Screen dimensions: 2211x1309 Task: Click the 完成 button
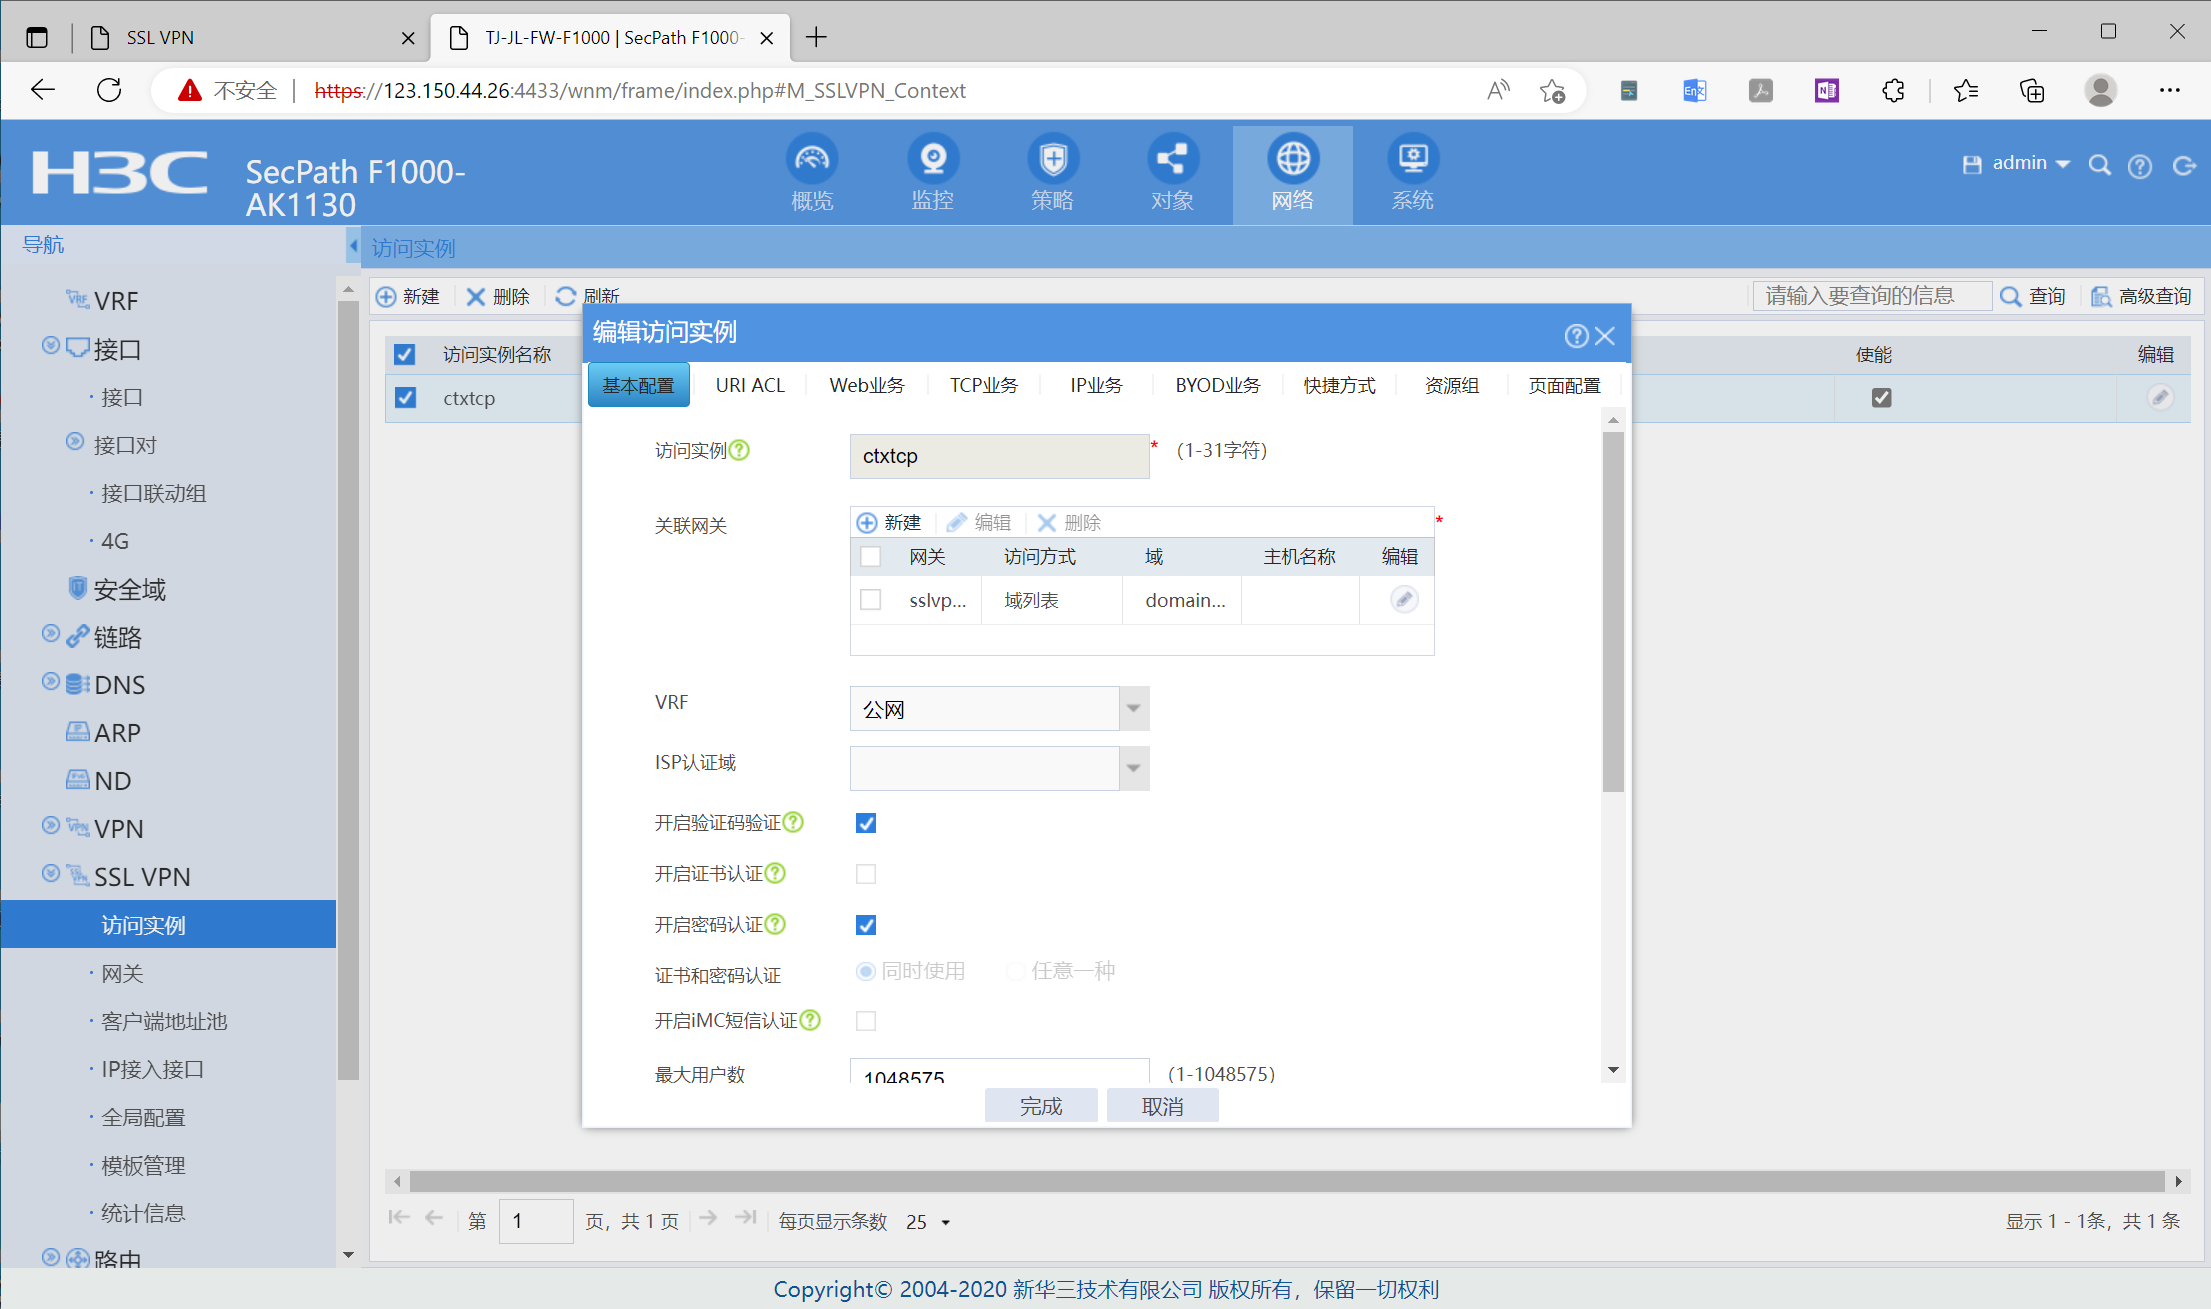tap(1040, 1106)
